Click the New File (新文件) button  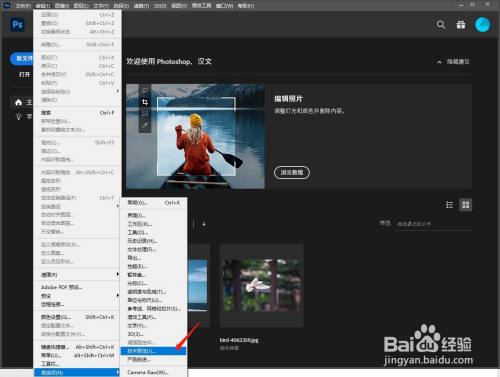tap(22, 58)
